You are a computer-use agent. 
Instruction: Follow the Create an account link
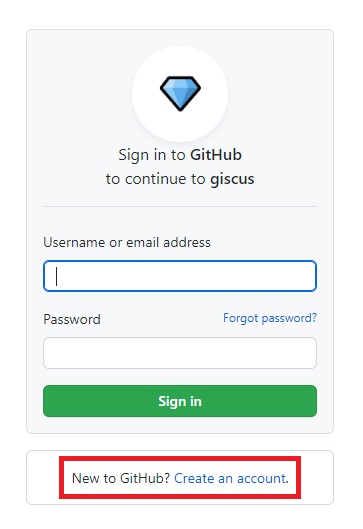pyautogui.click(x=229, y=478)
